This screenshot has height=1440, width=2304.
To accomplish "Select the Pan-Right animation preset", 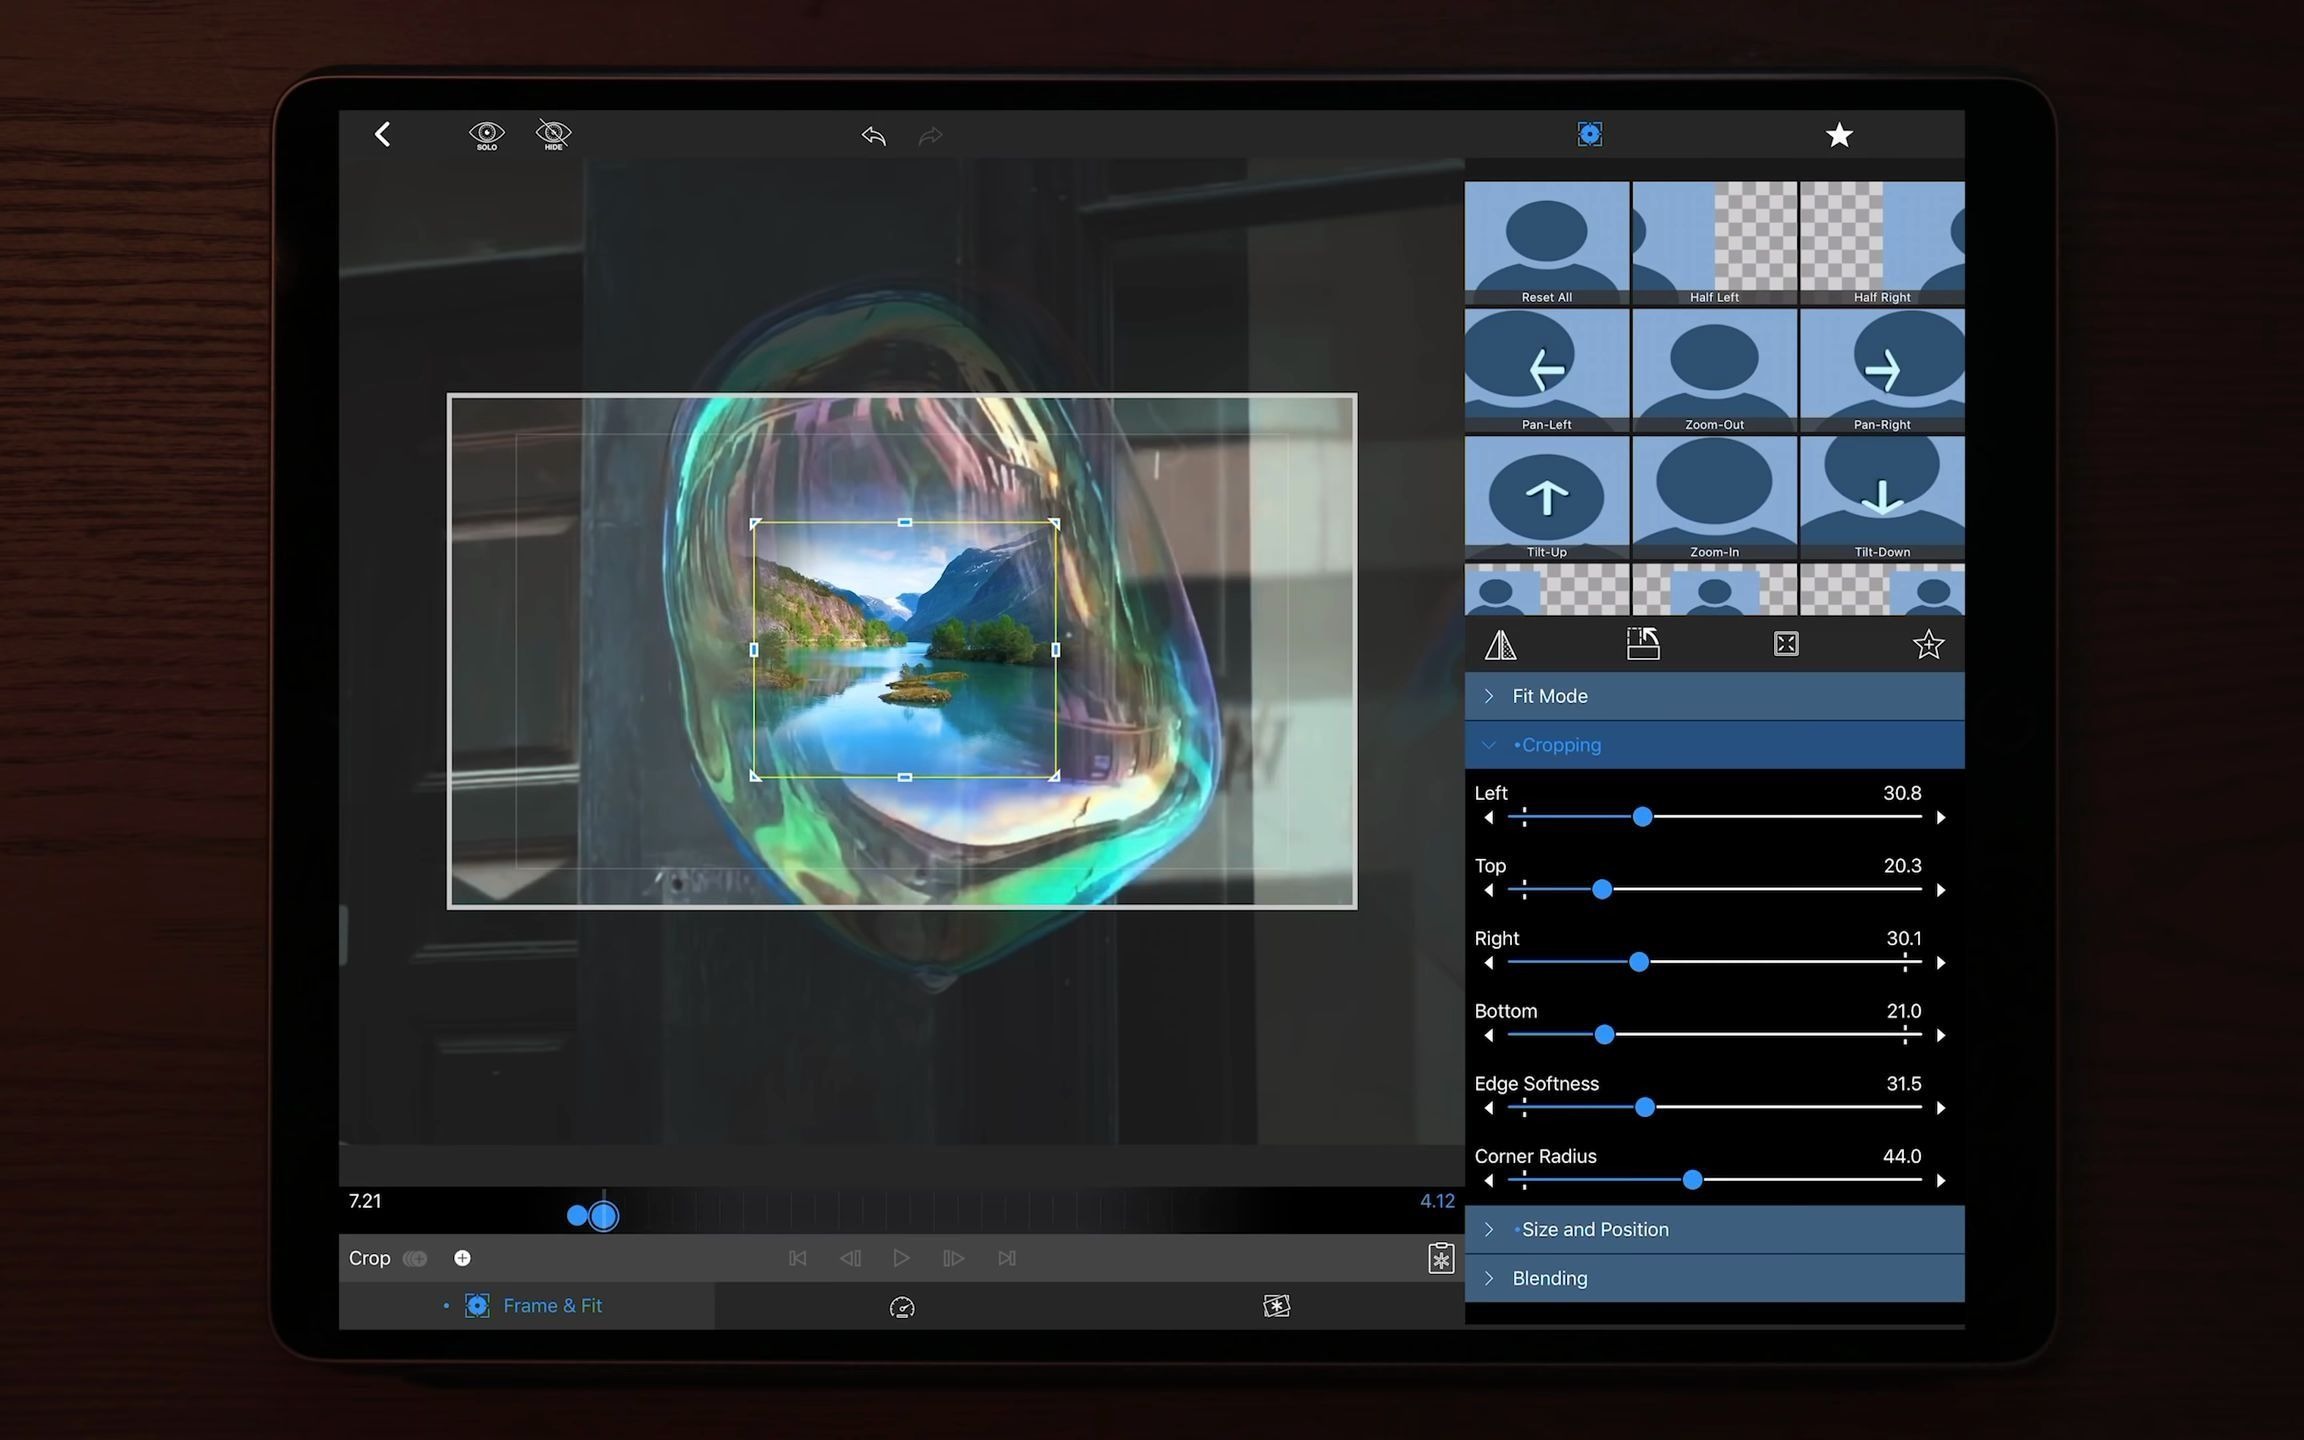I will tap(1881, 368).
